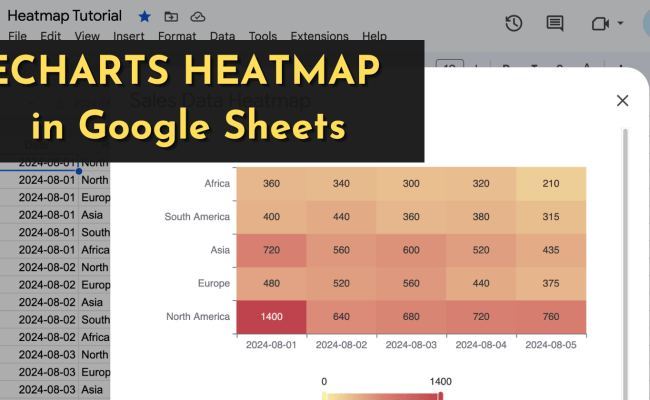Viewport: 650px width, 400px height.
Task: Adjust the visual map's 1400 slider handle
Action: 441,396
